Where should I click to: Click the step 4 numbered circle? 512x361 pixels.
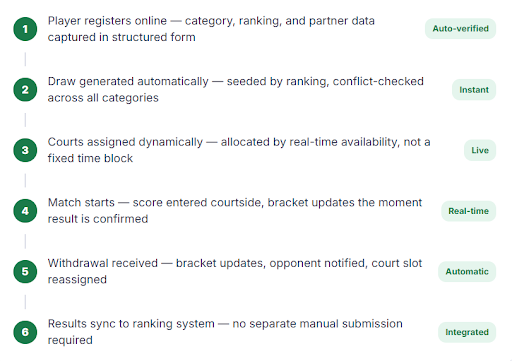(x=25, y=211)
